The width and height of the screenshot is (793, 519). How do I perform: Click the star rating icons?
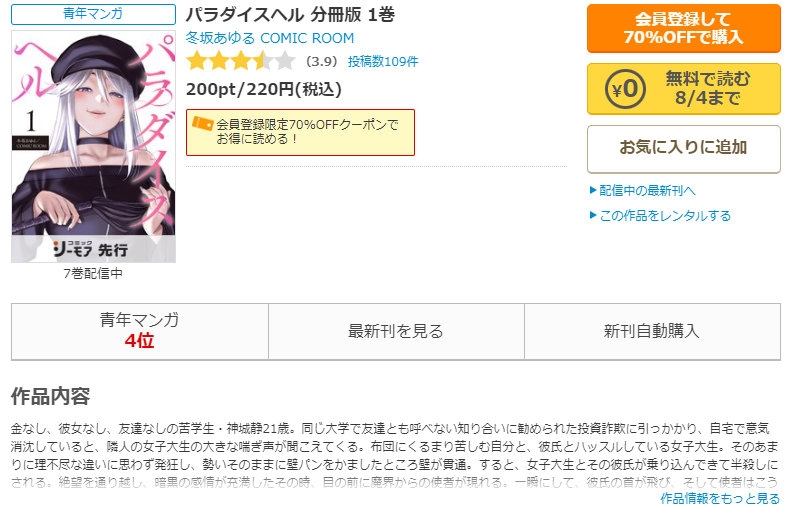coord(241,61)
